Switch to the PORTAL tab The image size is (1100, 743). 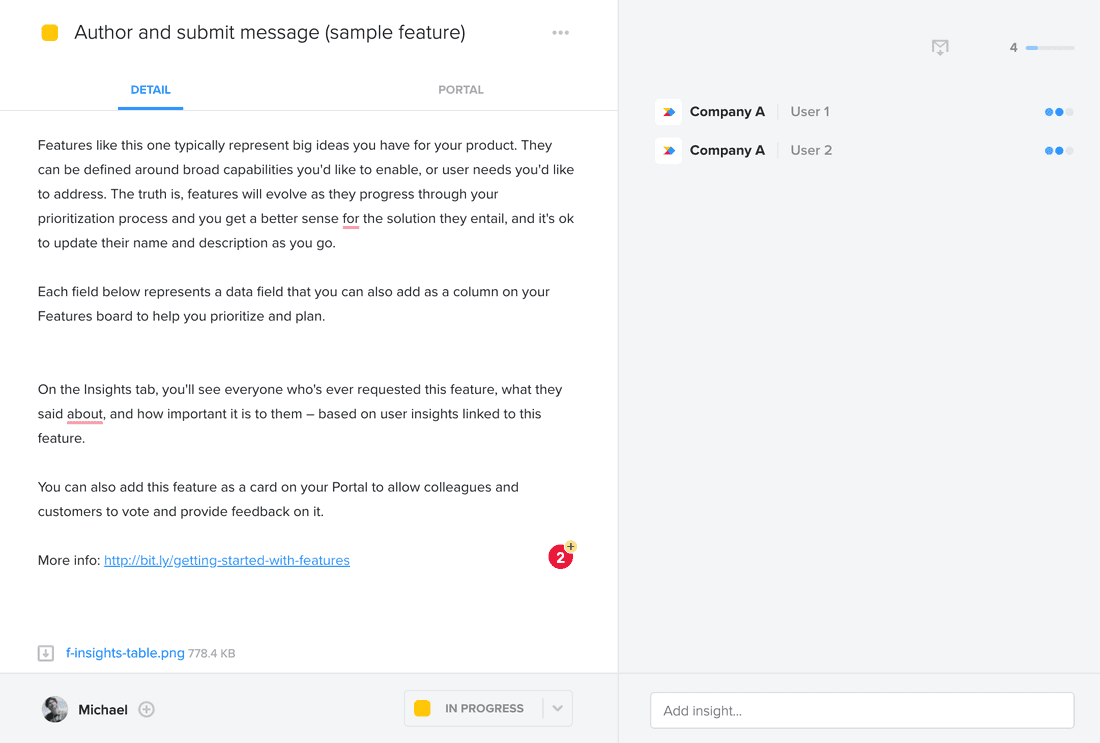pos(461,89)
